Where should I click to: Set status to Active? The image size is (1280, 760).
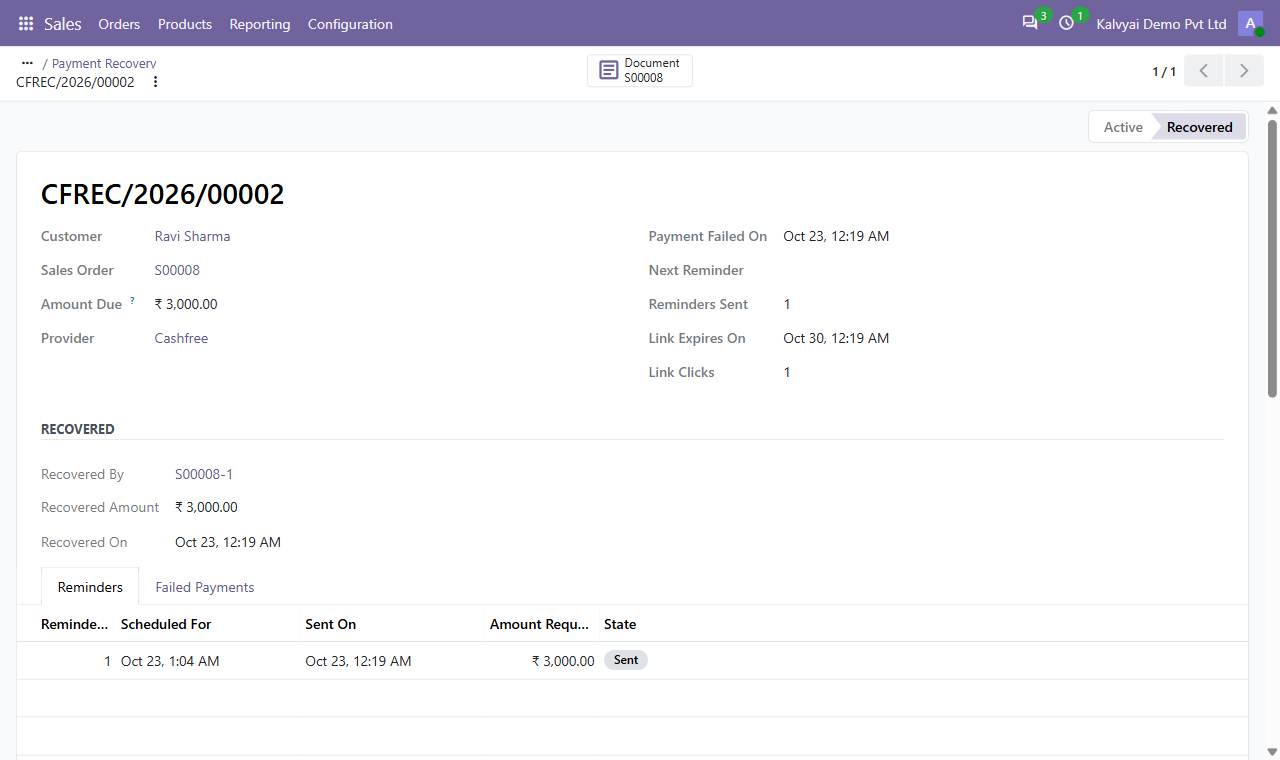[x=1123, y=127]
